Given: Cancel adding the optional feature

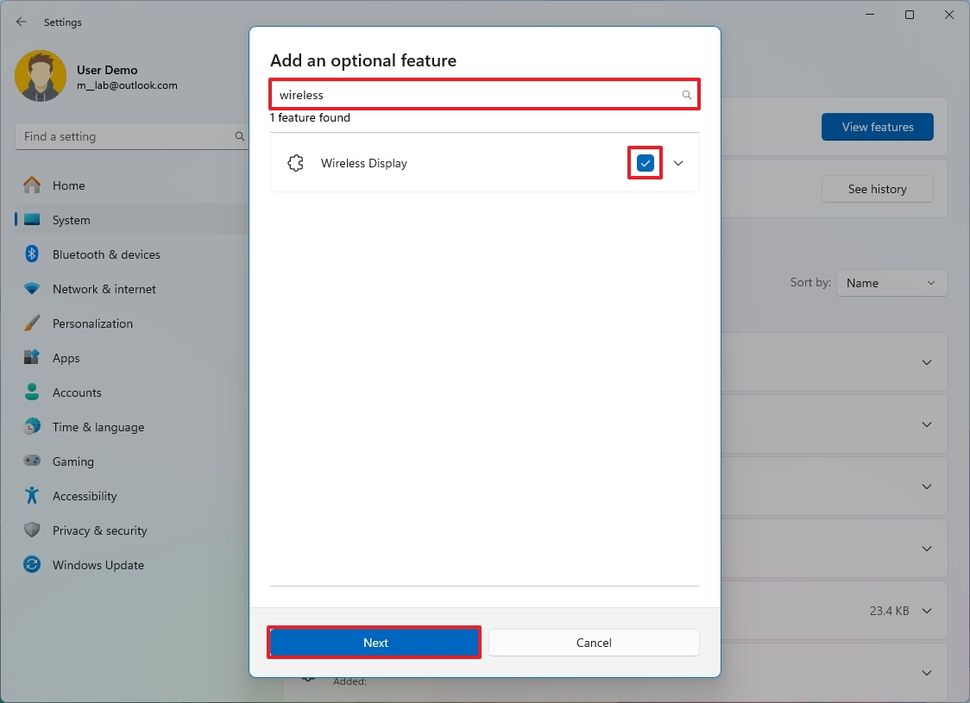Looking at the screenshot, I should coord(593,642).
